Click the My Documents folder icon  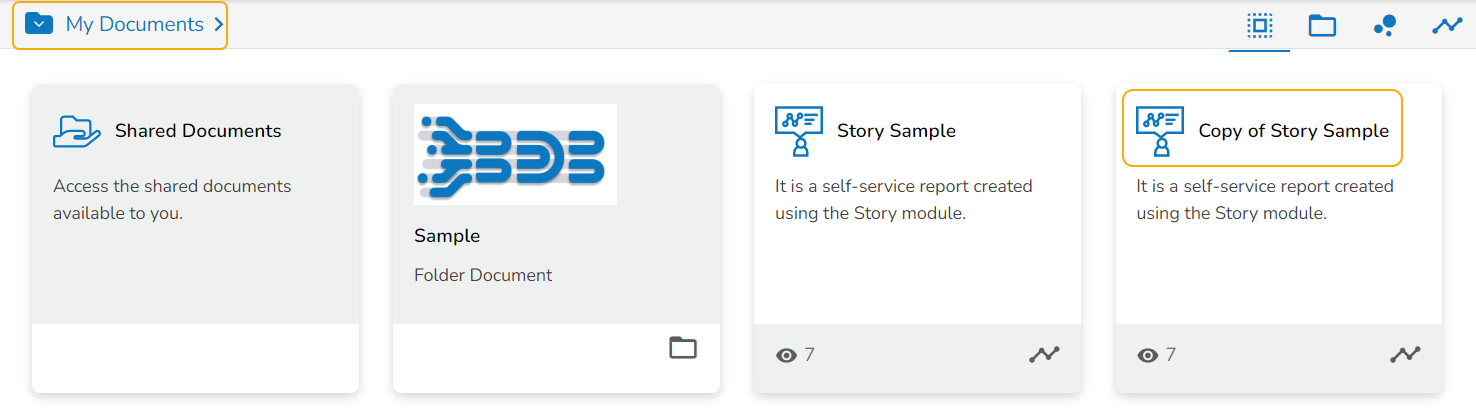39,24
